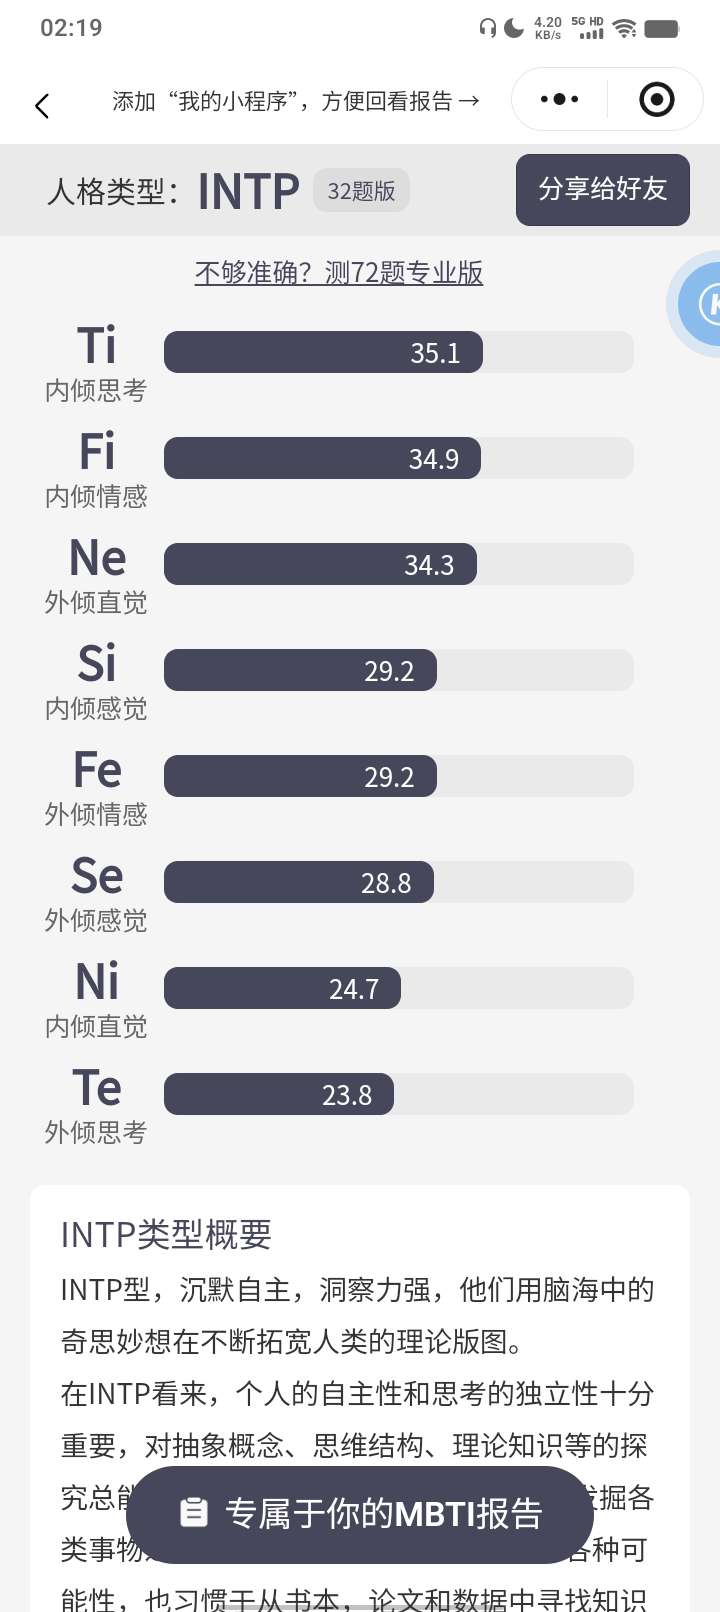Click the 分享给好友 share button
This screenshot has width=720, height=1612.
click(x=603, y=189)
